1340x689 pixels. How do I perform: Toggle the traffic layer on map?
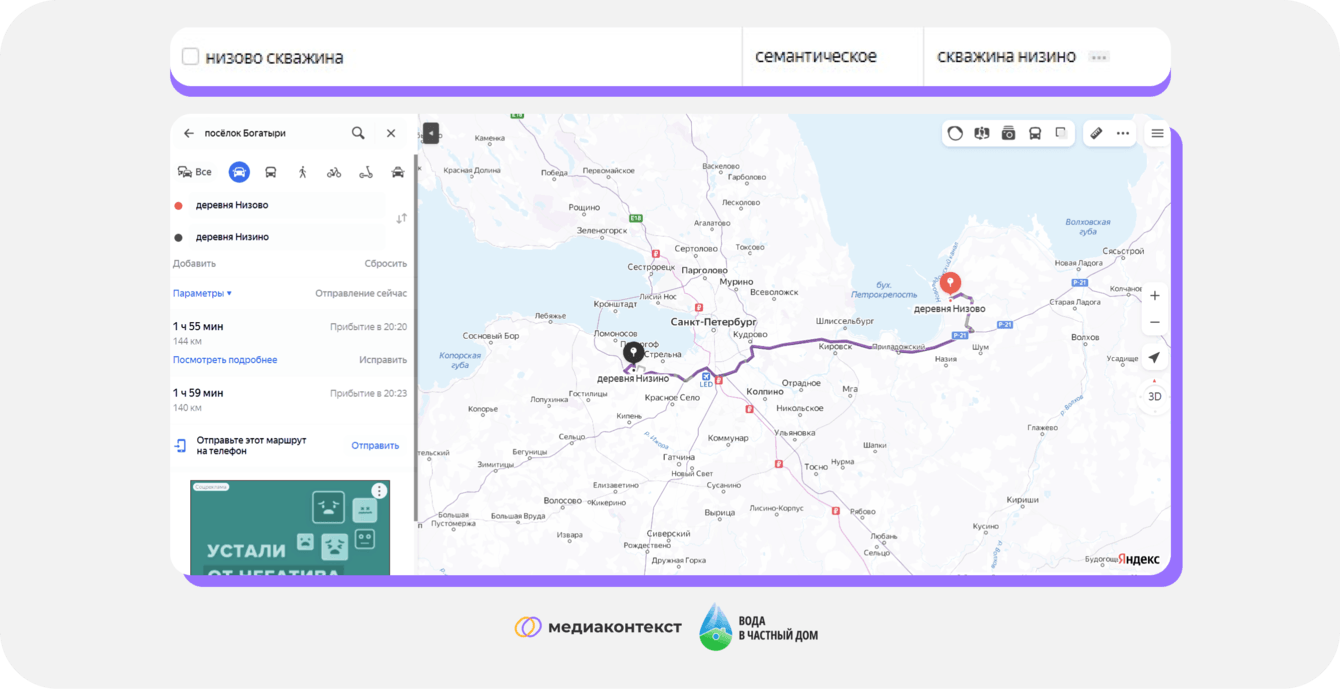click(955, 133)
